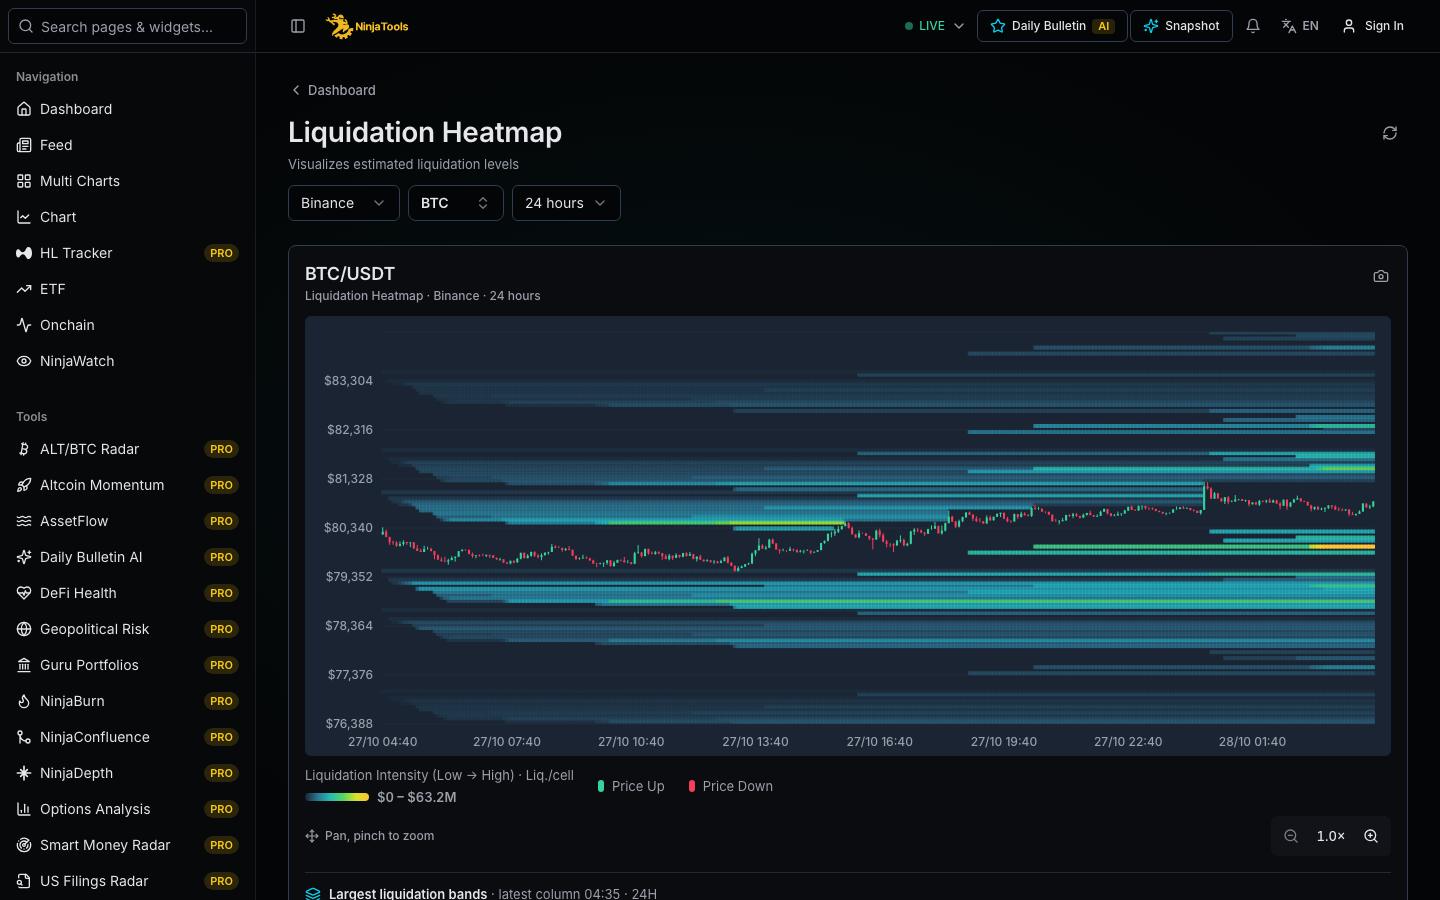Open Onchain from the sidebar
Image resolution: width=1440 pixels, height=900 pixels.
tap(127, 325)
